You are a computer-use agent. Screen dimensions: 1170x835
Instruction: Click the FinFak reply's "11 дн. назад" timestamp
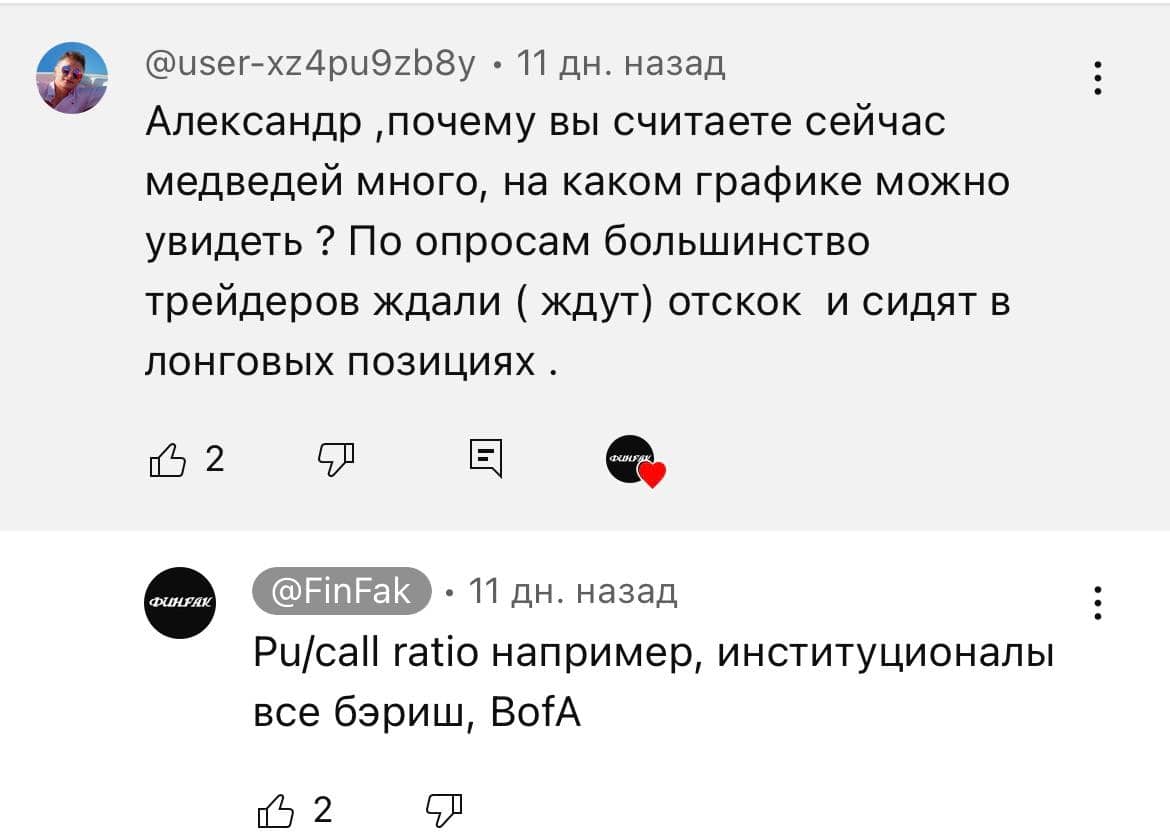point(573,592)
